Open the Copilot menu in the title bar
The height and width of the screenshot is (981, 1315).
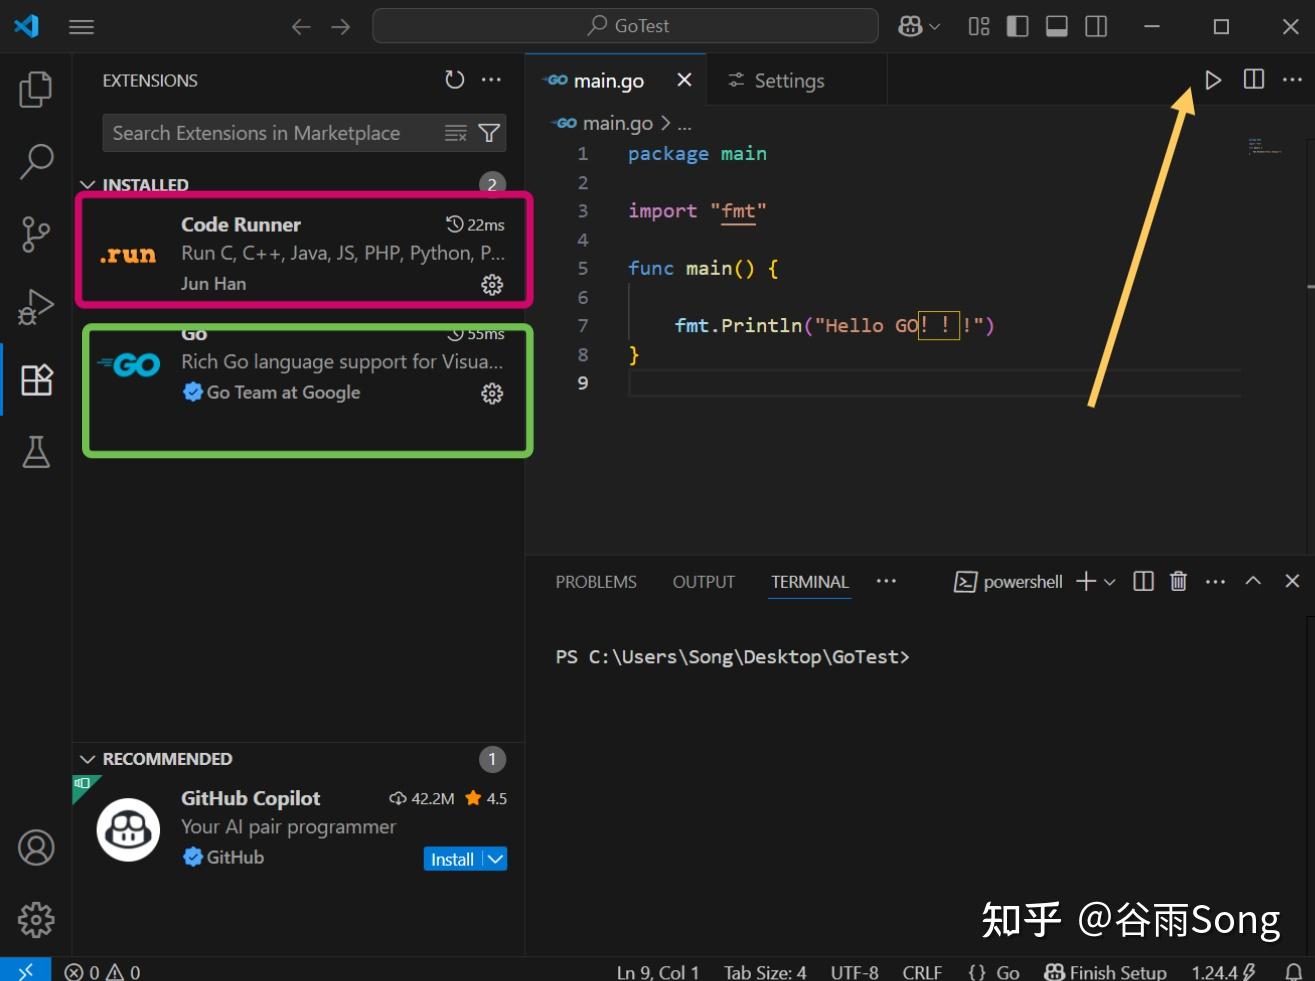click(x=917, y=26)
